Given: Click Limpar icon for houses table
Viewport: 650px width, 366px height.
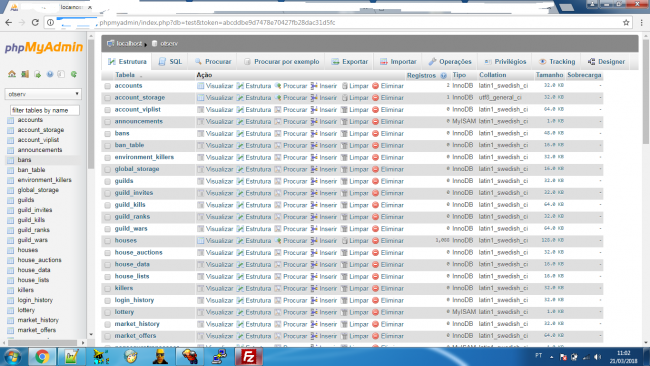Looking at the screenshot, I should 344,241.
